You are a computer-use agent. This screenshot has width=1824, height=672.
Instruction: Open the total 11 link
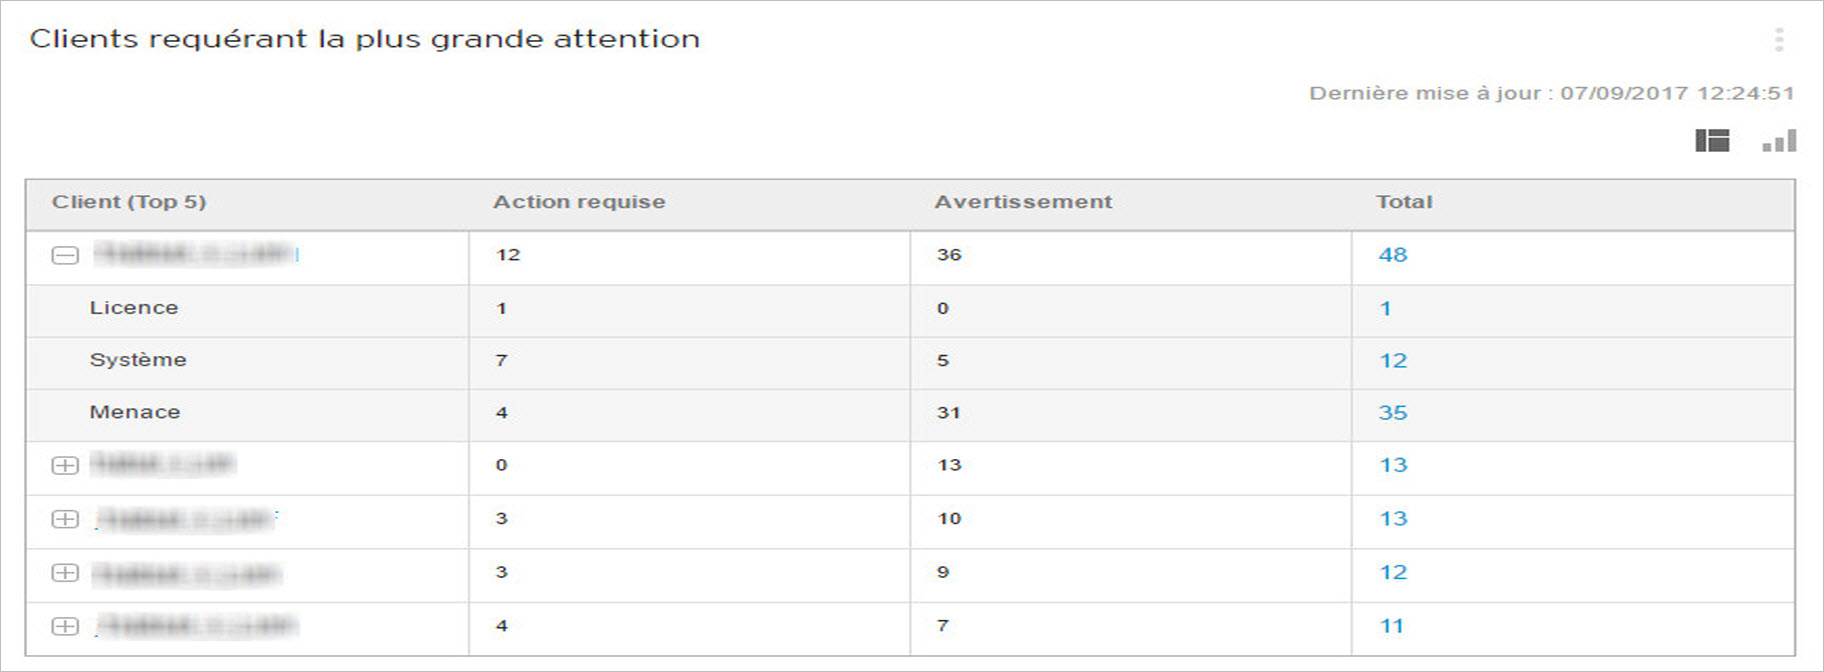1391,627
